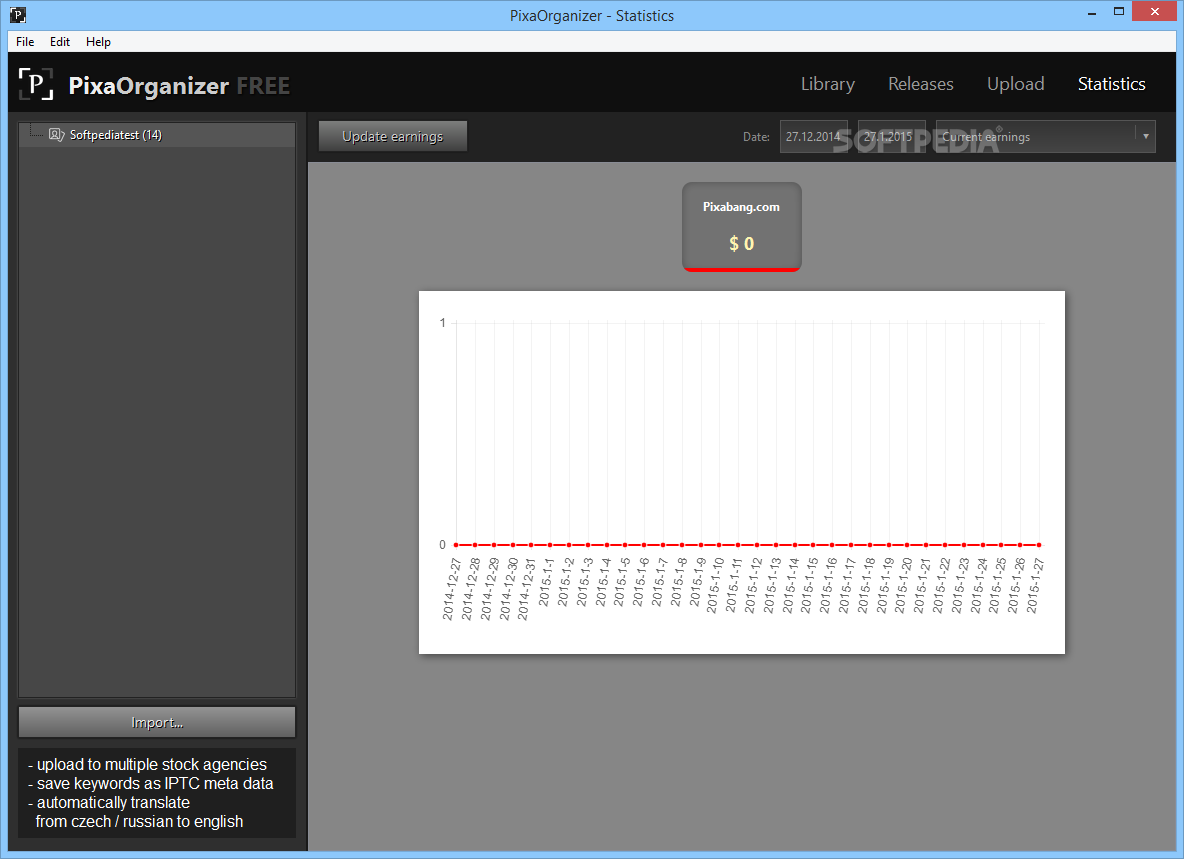Switch to the Statistics tab
This screenshot has width=1184, height=859.
click(x=1112, y=84)
